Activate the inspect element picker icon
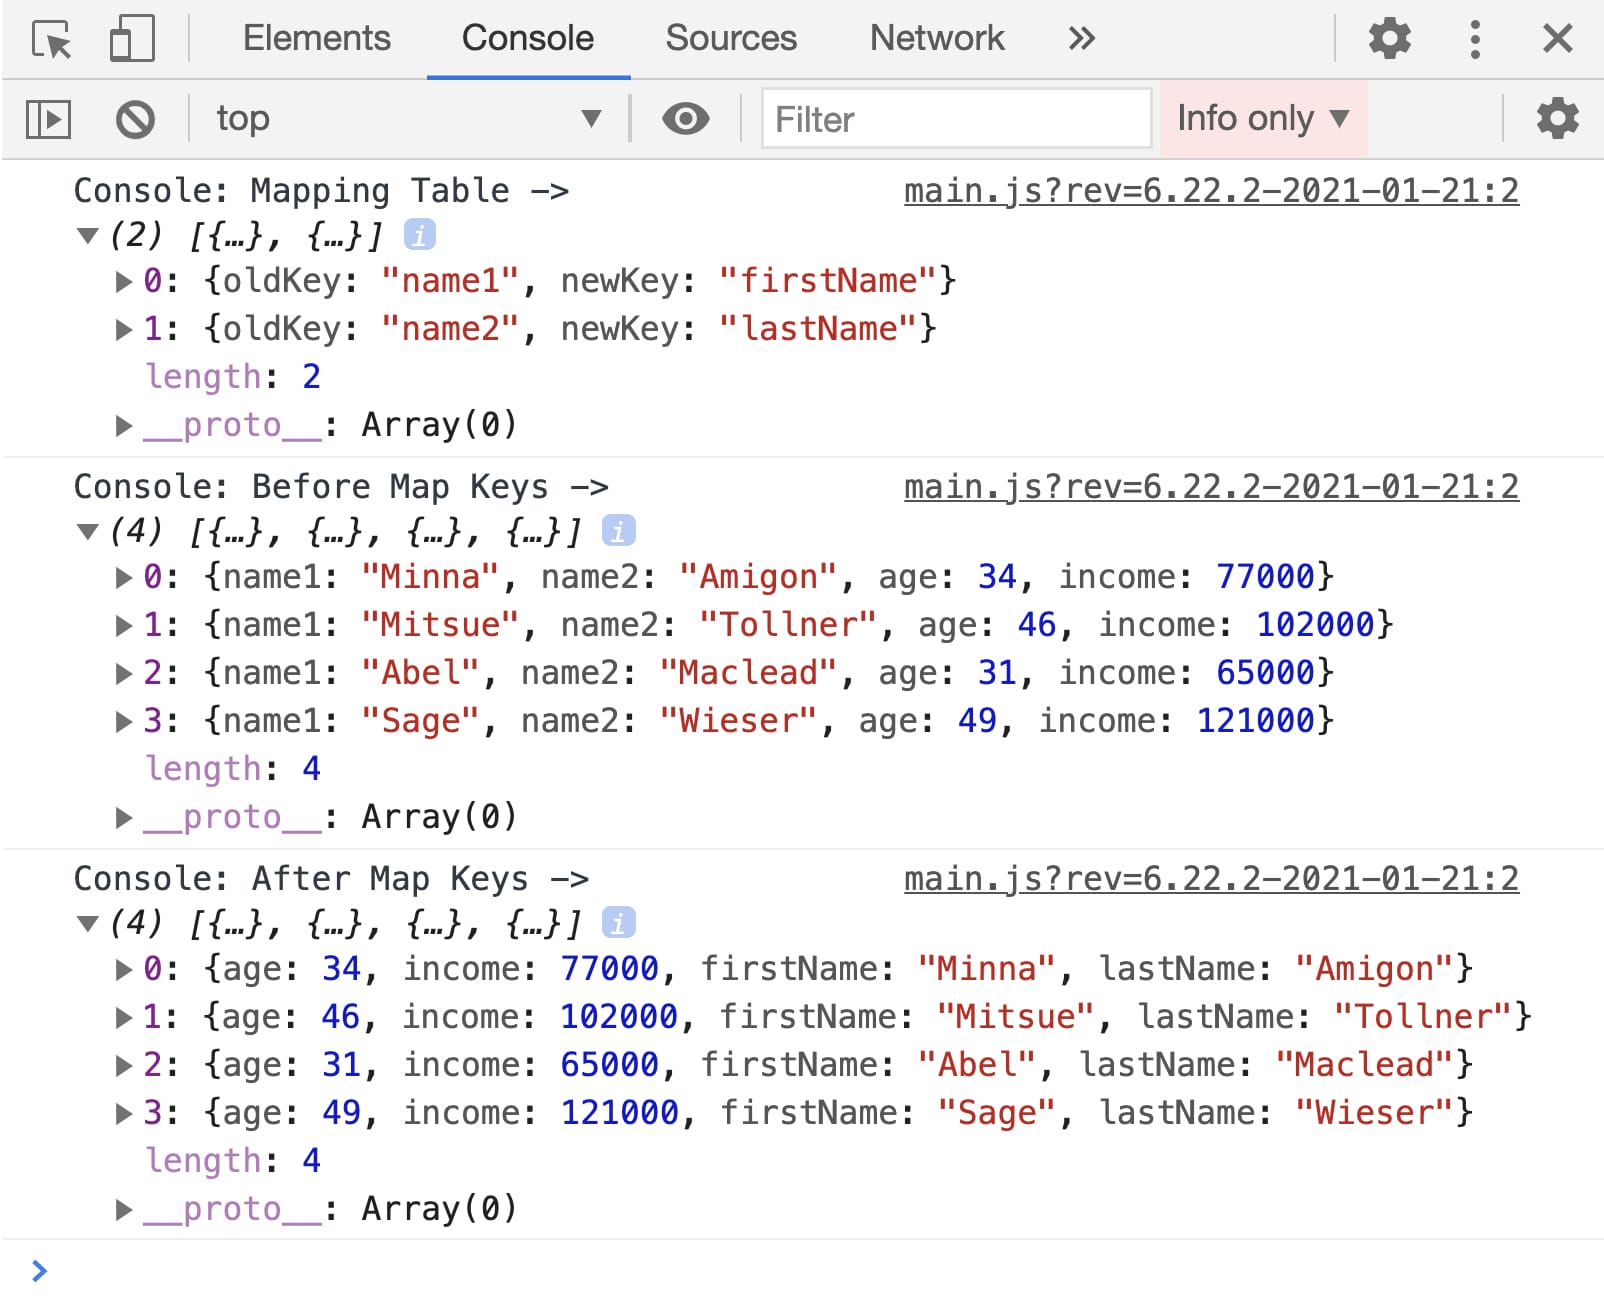Image resolution: width=1604 pixels, height=1312 pixels. click(51, 39)
